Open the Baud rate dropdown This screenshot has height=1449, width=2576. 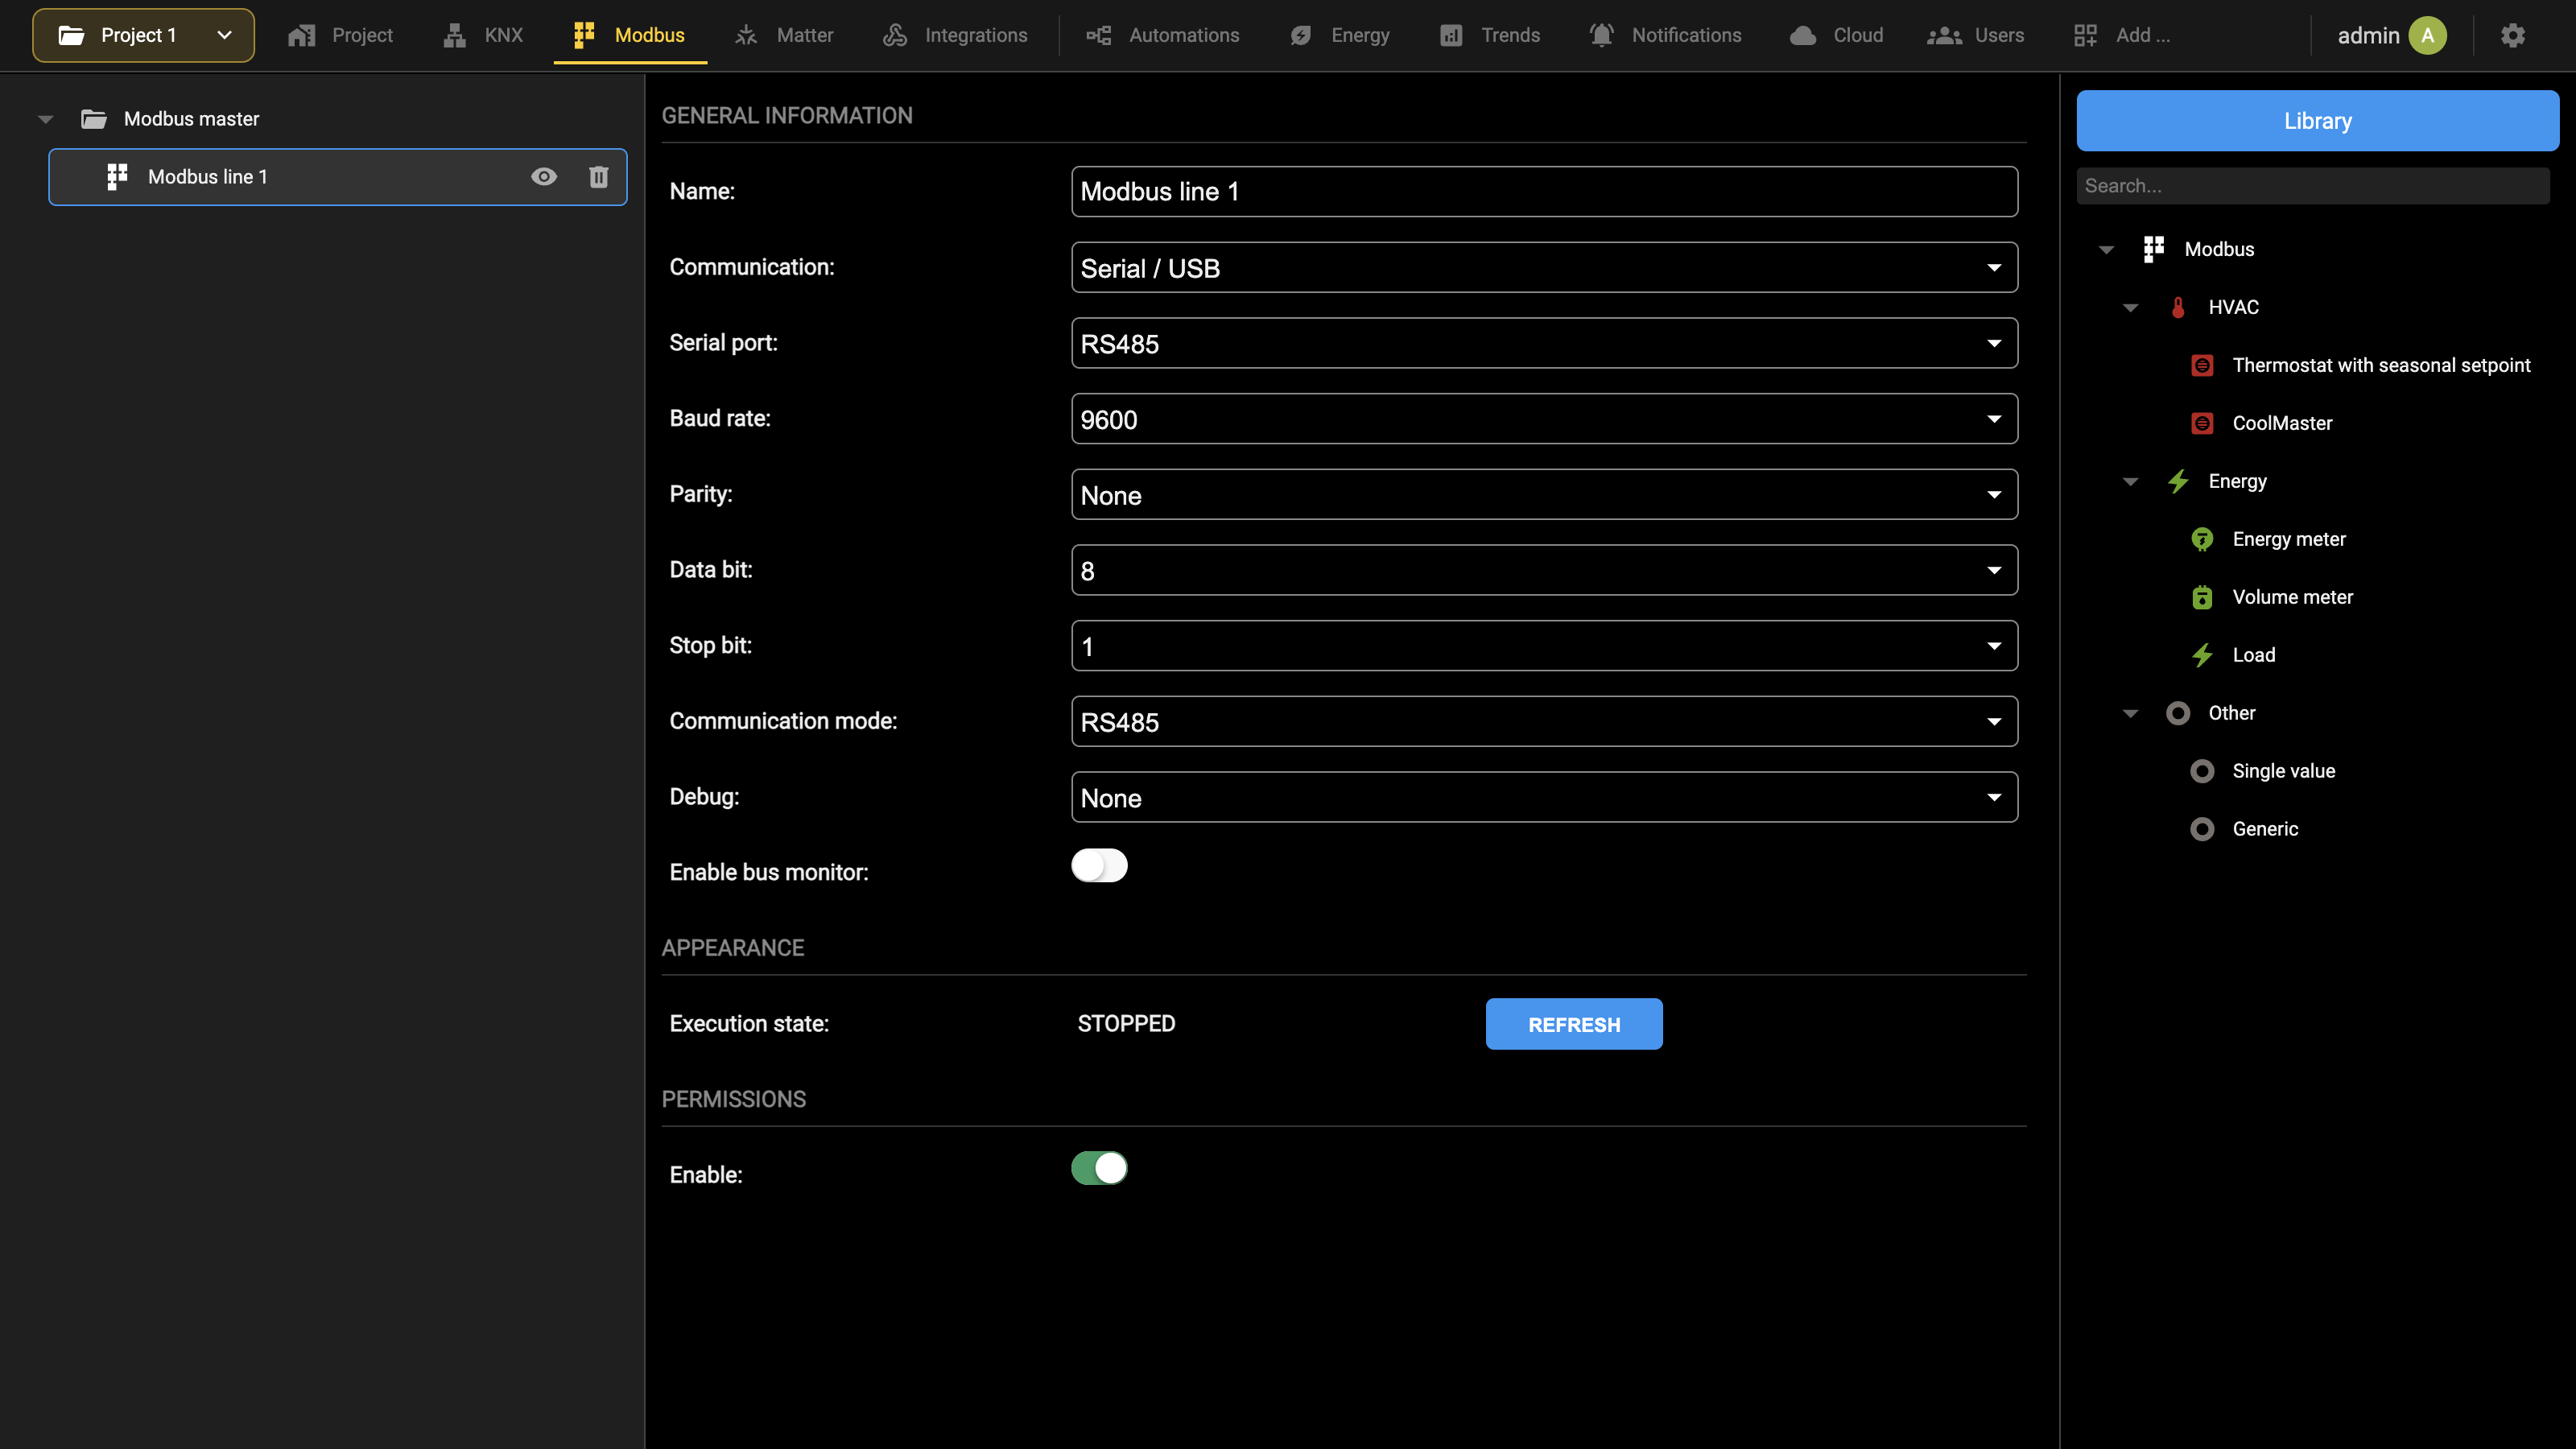coord(1544,419)
